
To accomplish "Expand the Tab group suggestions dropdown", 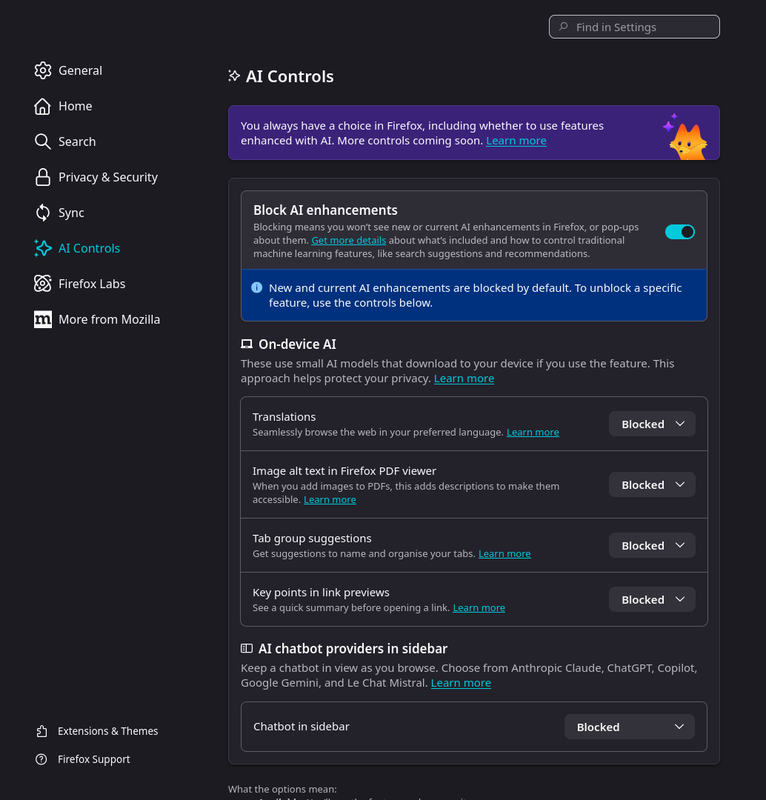I will click(x=652, y=546).
